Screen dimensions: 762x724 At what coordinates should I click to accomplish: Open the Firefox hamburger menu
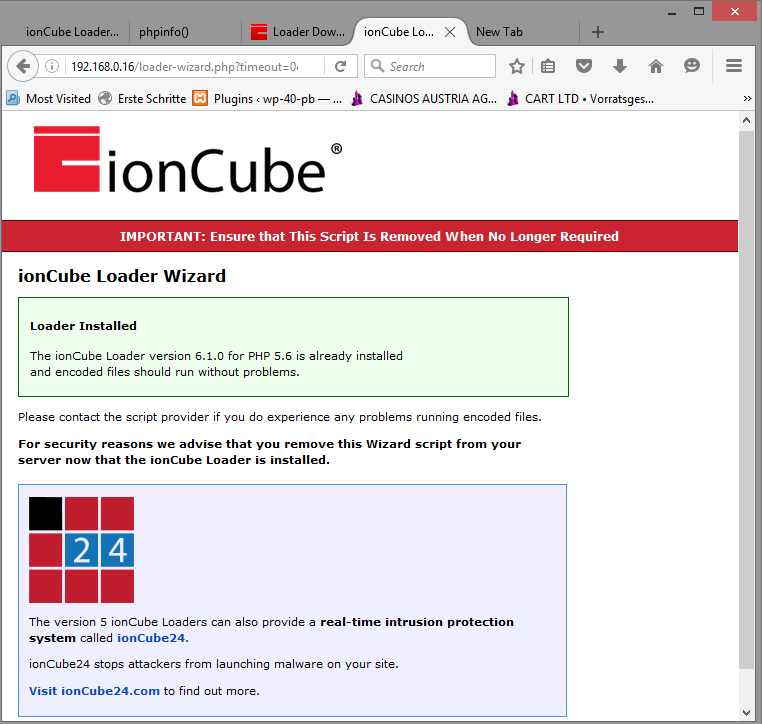733,66
